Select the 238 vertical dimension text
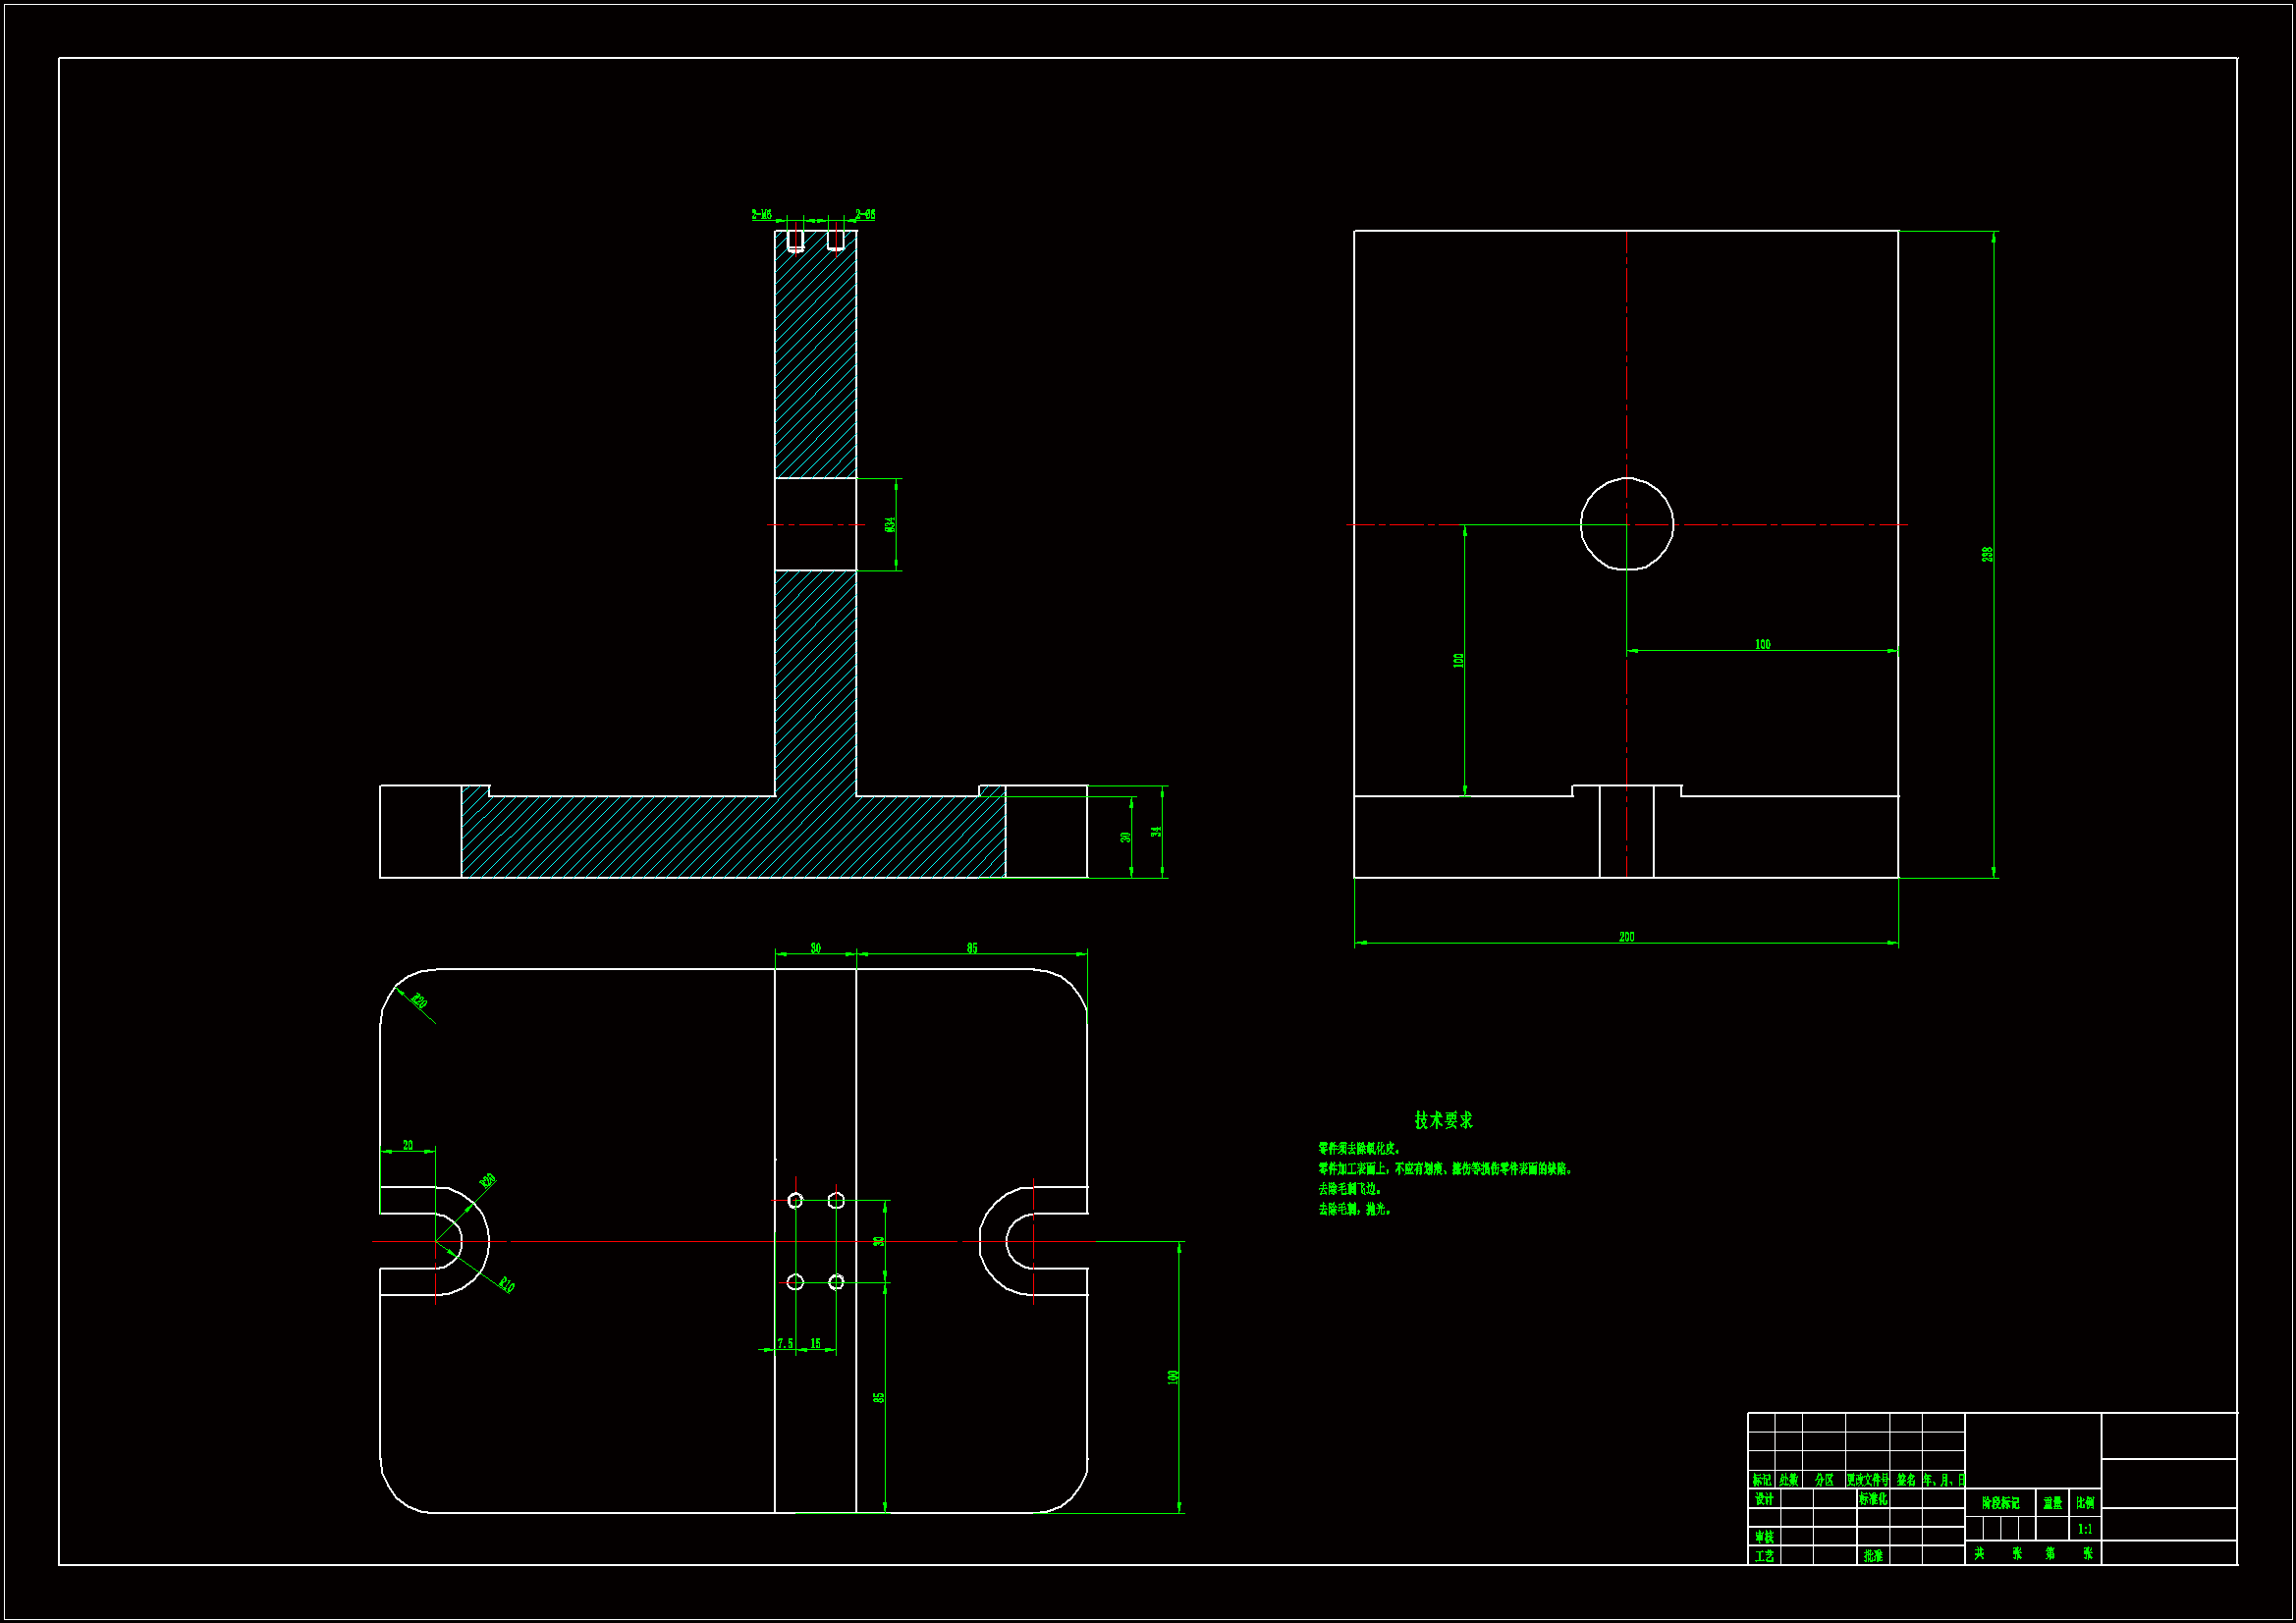Screen dimensions: 2296x1623 pos(1987,554)
